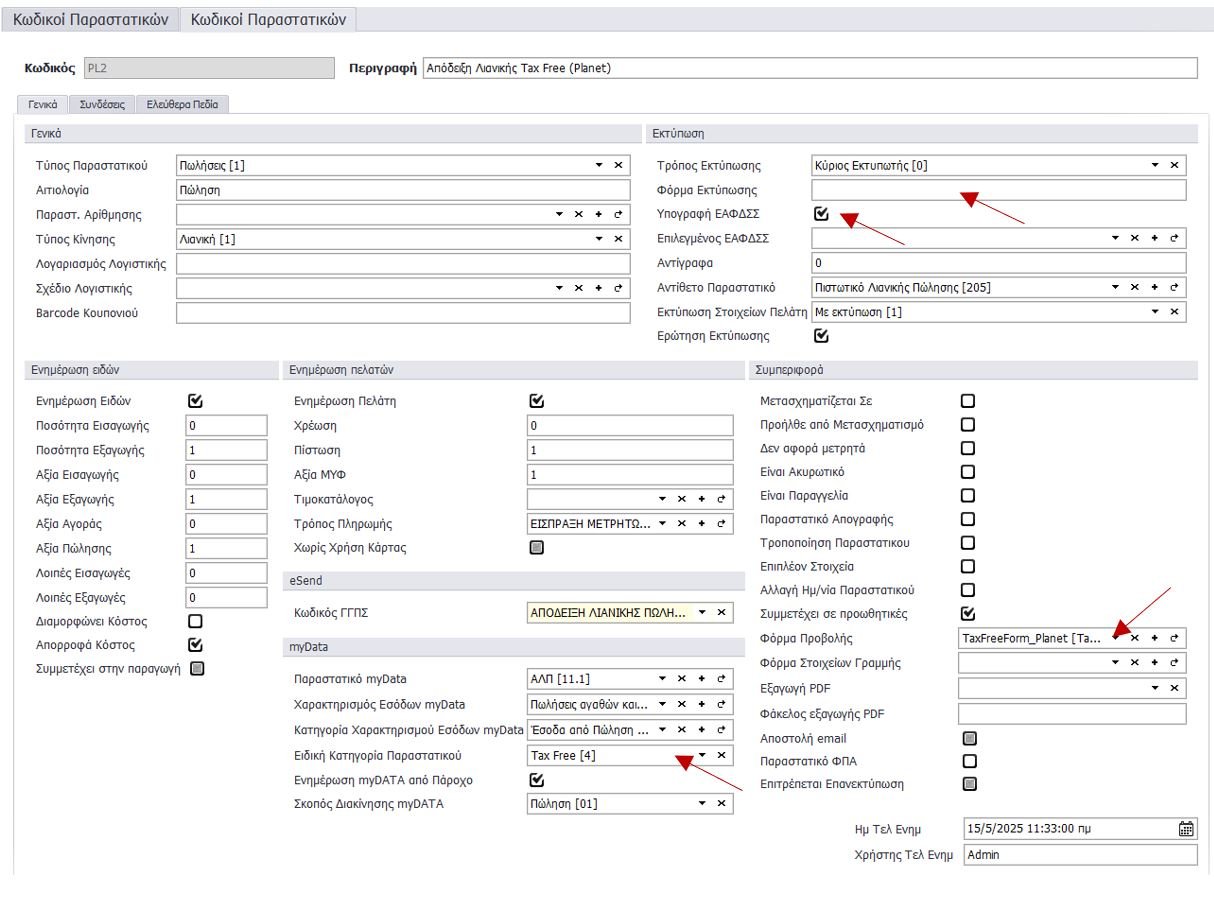The height and width of the screenshot is (919, 1214).
Task: Click the plus icon in Φόρμα Στοιχείων Γραμμής
Action: coord(1154,662)
